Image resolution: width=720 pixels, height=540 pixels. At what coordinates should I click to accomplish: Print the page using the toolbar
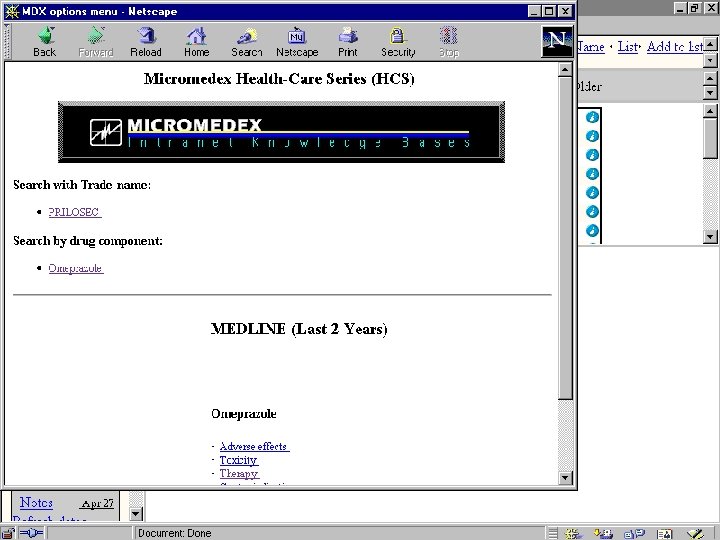click(x=348, y=42)
